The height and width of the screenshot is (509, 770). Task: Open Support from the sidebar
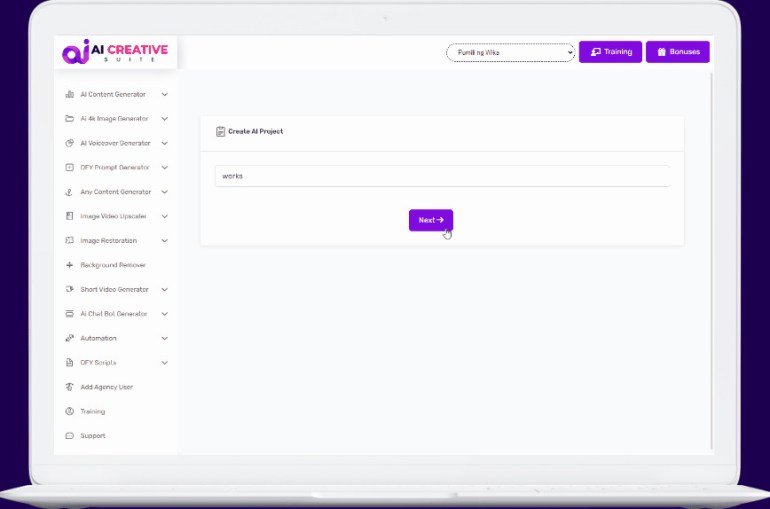pyautogui.click(x=93, y=436)
